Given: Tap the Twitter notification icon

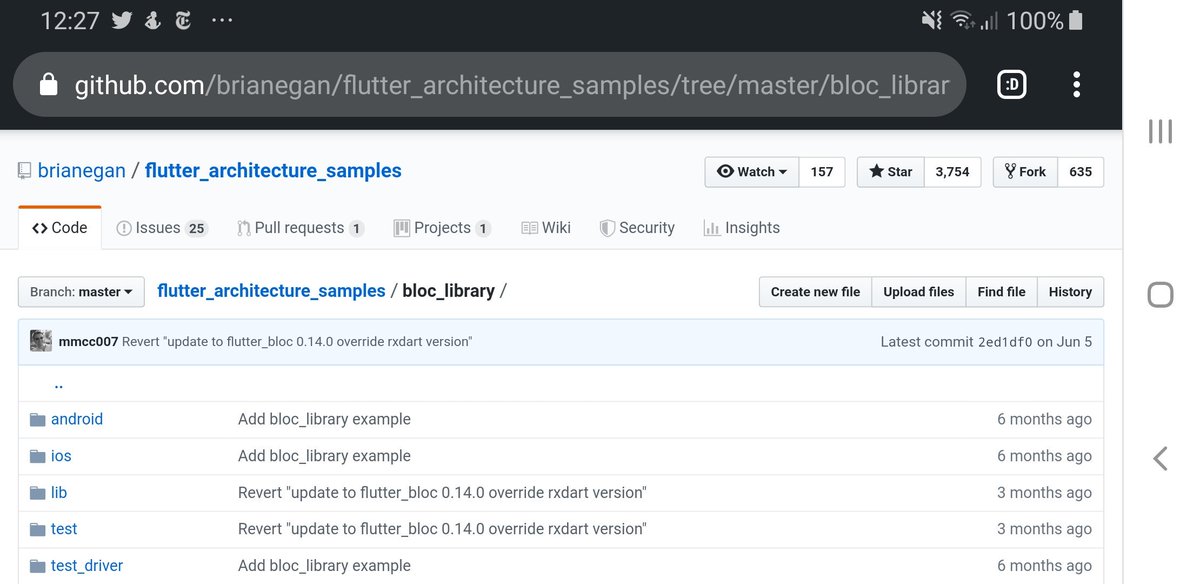Looking at the screenshot, I should pyautogui.click(x=122, y=20).
